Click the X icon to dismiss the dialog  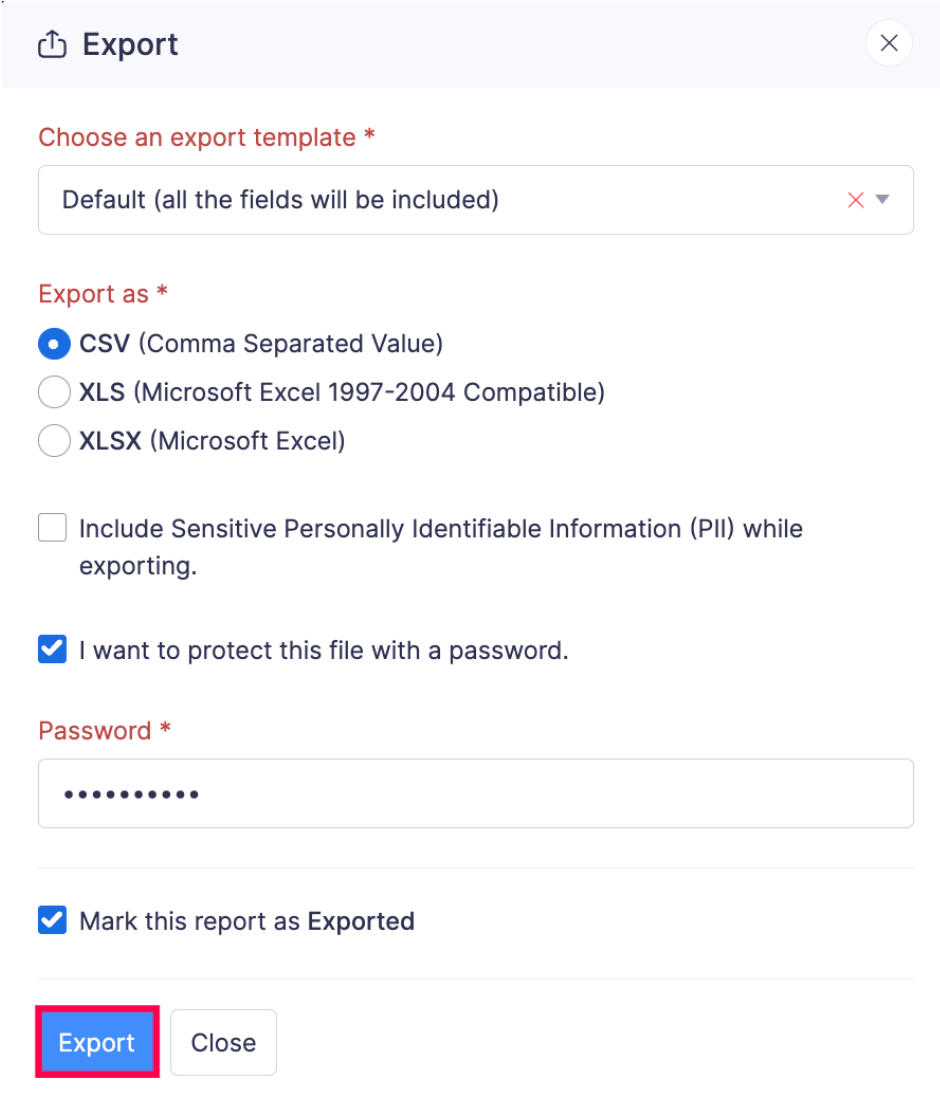point(888,43)
